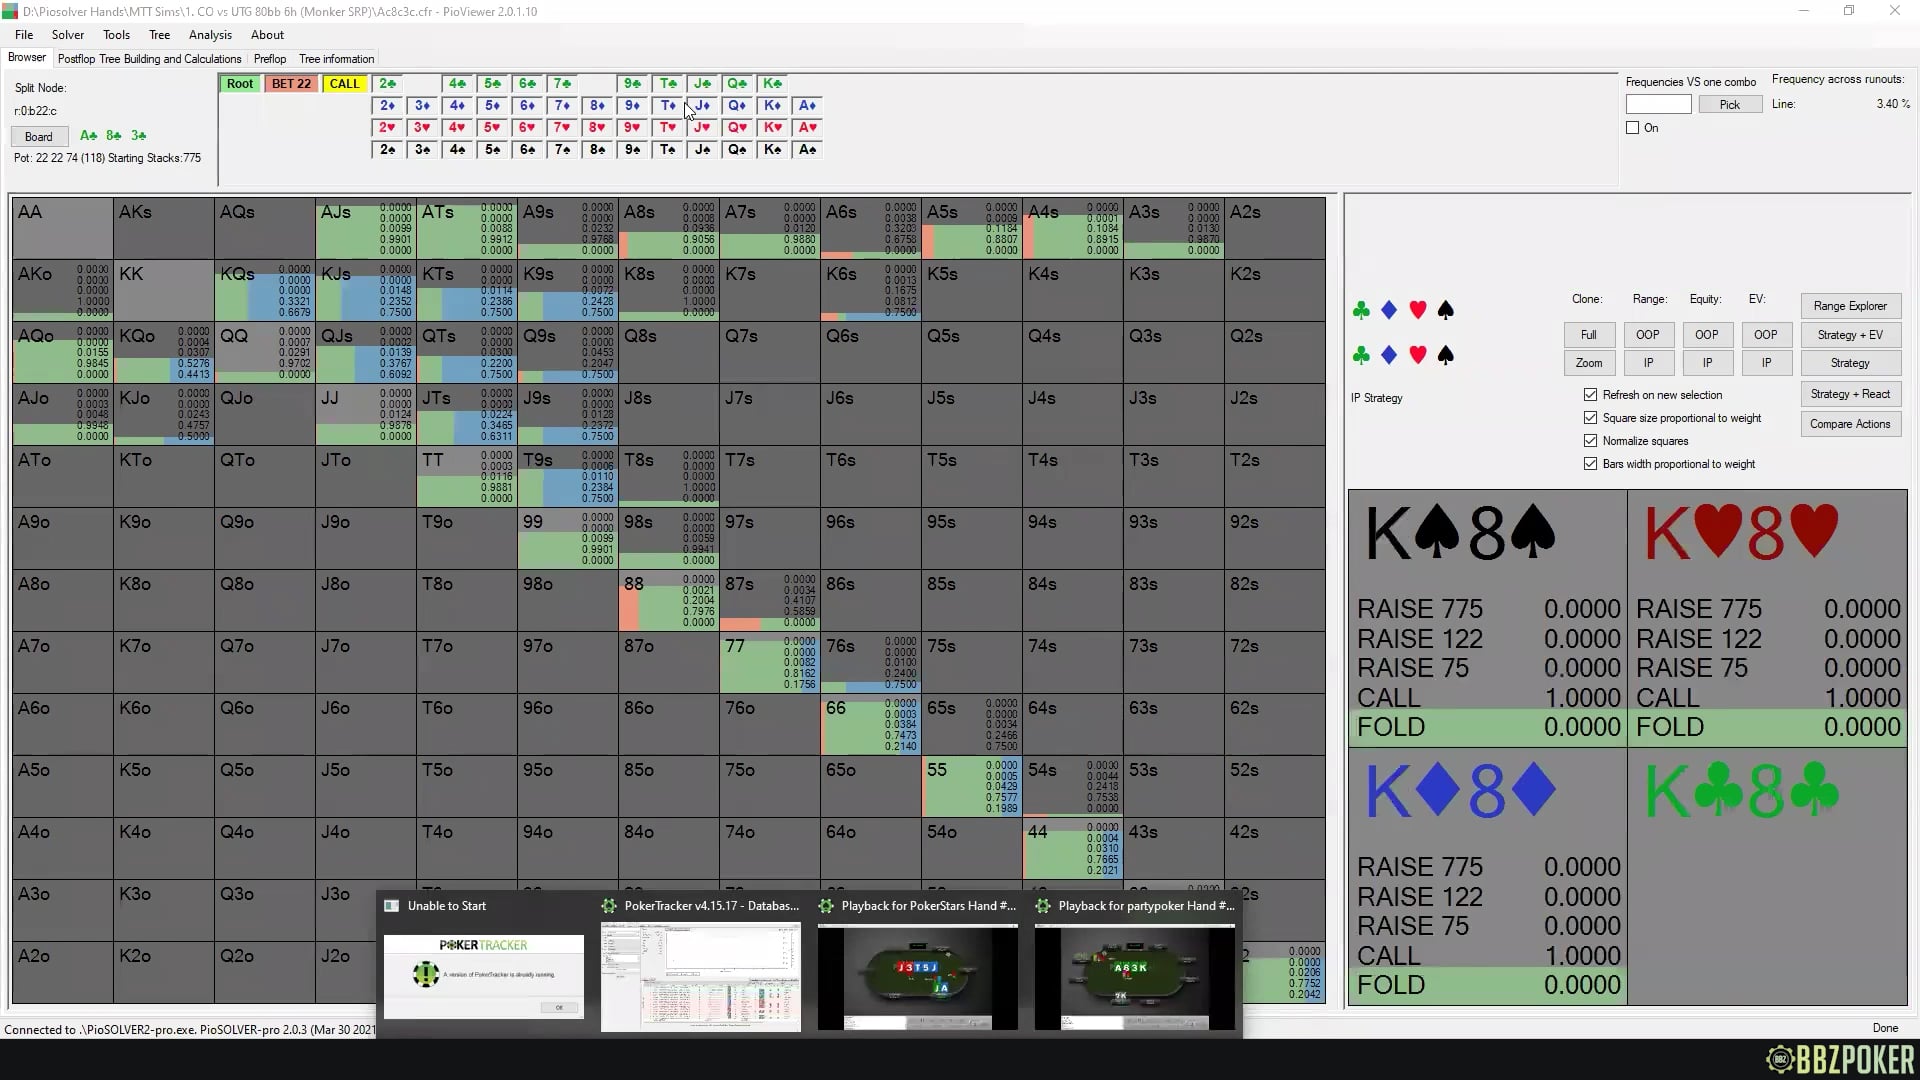Click the Range Explorer button
Image resolution: width=1920 pixels, height=1080 pixels.
coord(1849,306)
